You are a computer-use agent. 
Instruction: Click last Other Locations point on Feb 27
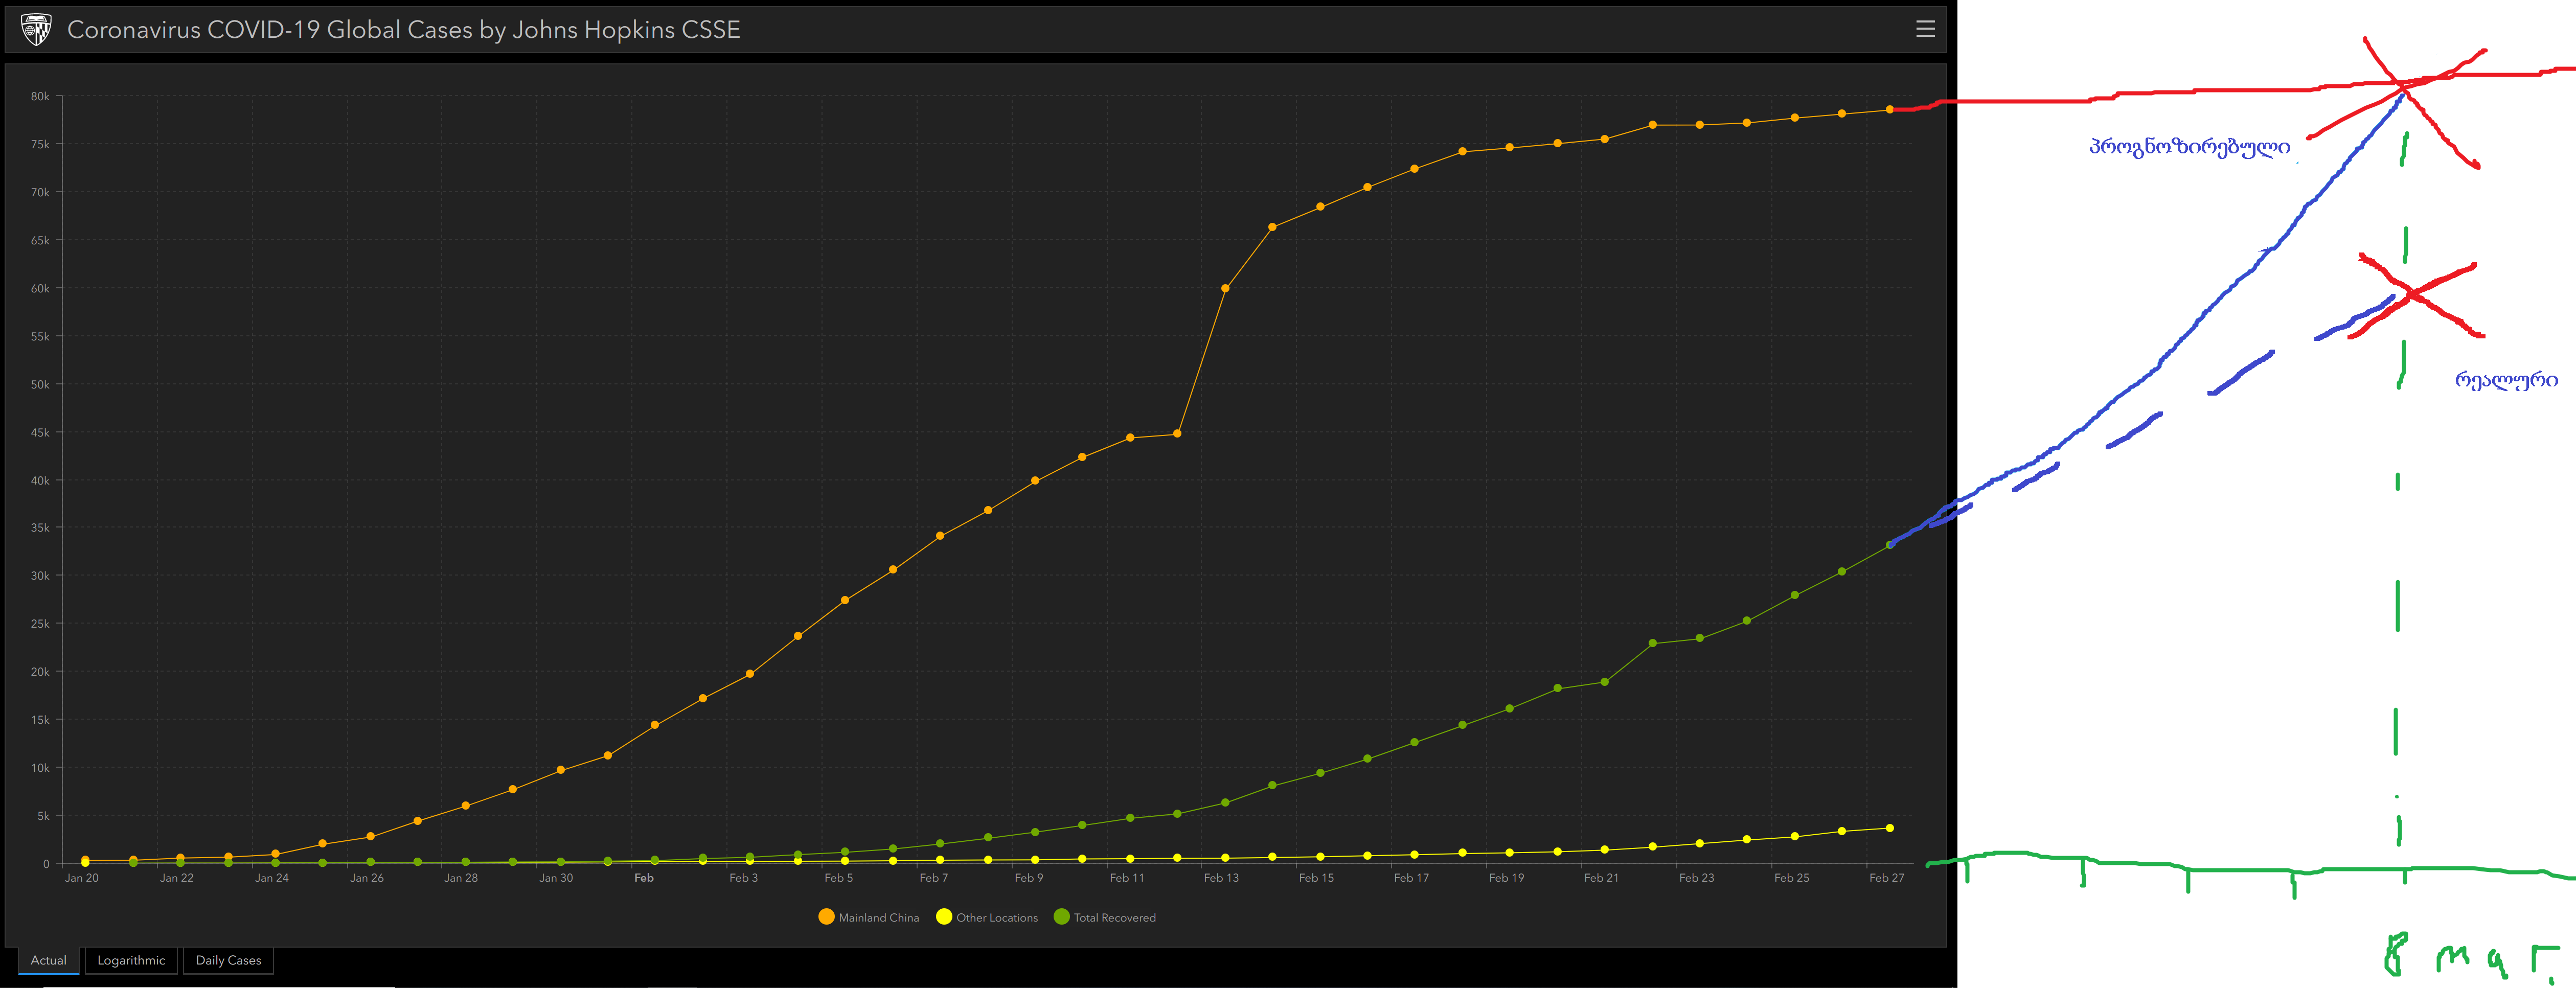pyautogui.click(x=1889, y=828)
